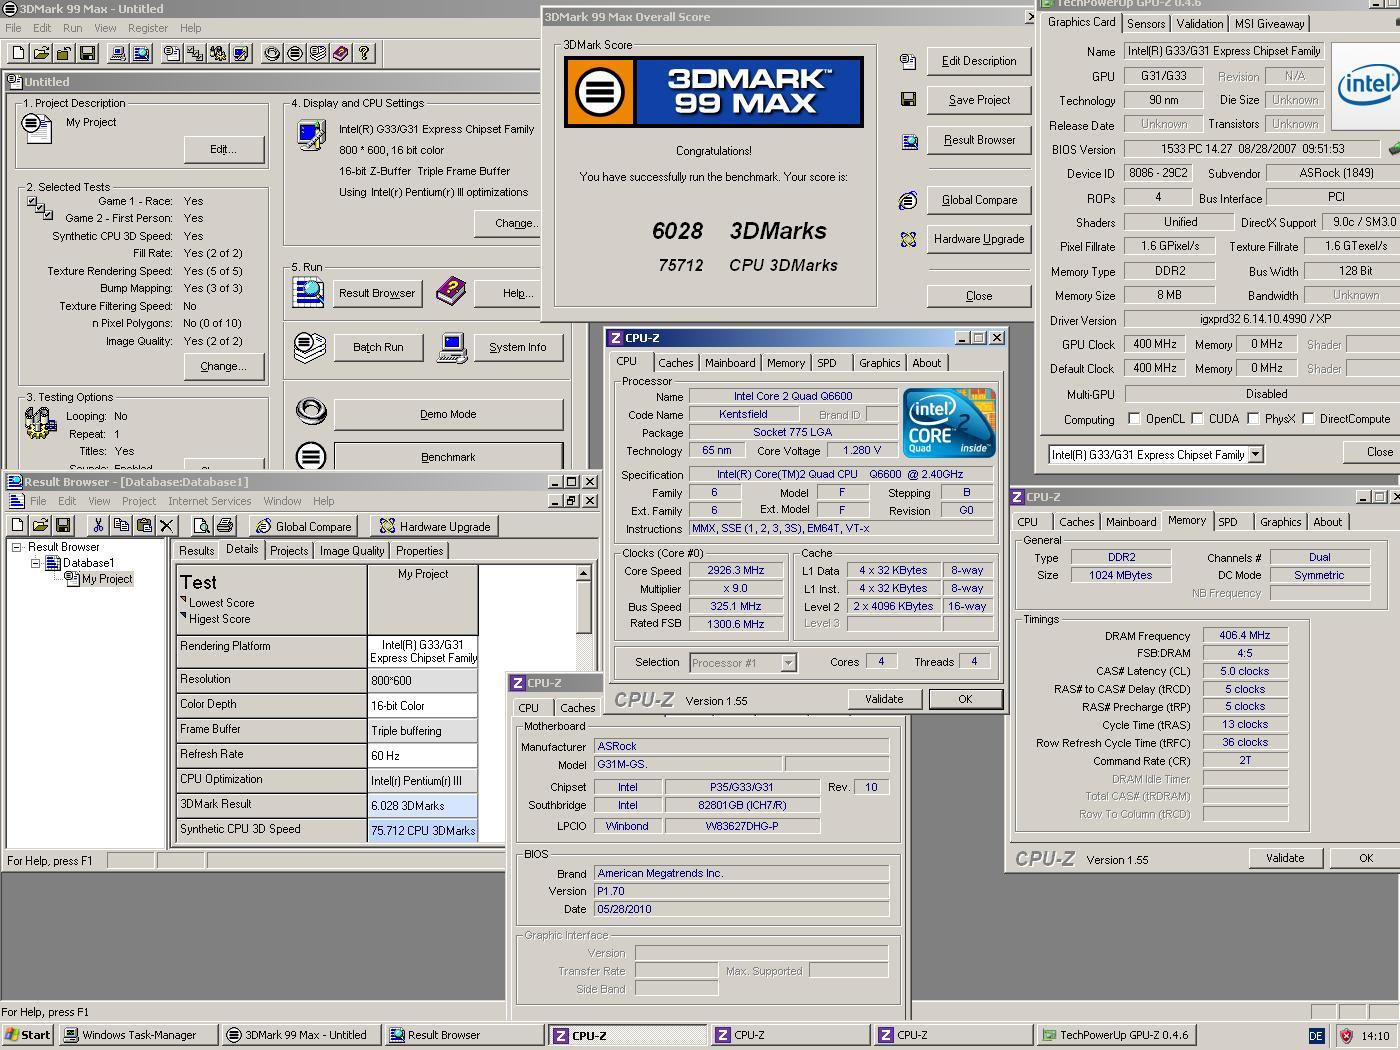Enable OpenCL checkbox in GPU-Z
The height and width of the screenshot is (1050, 1400).
click(x=1134, y=419)
